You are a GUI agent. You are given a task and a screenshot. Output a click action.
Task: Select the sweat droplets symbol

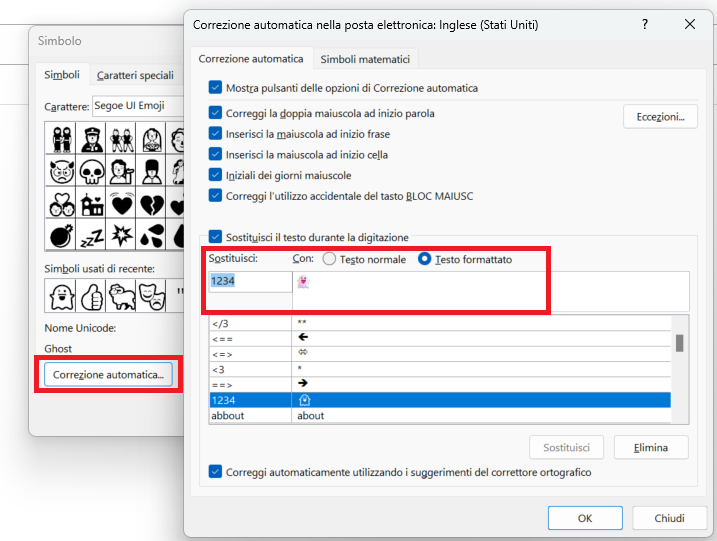pos(151,235)
